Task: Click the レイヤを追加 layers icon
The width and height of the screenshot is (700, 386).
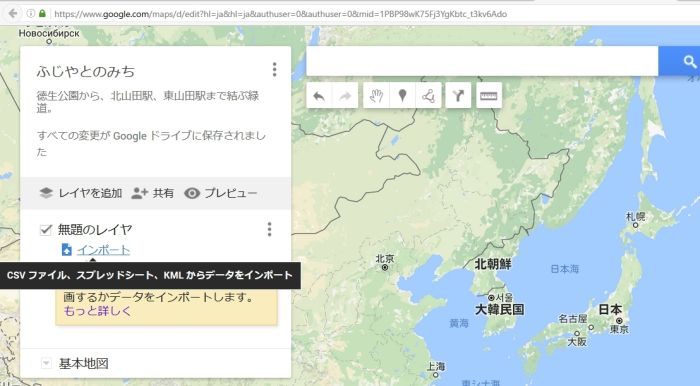Action: (46, 193)
